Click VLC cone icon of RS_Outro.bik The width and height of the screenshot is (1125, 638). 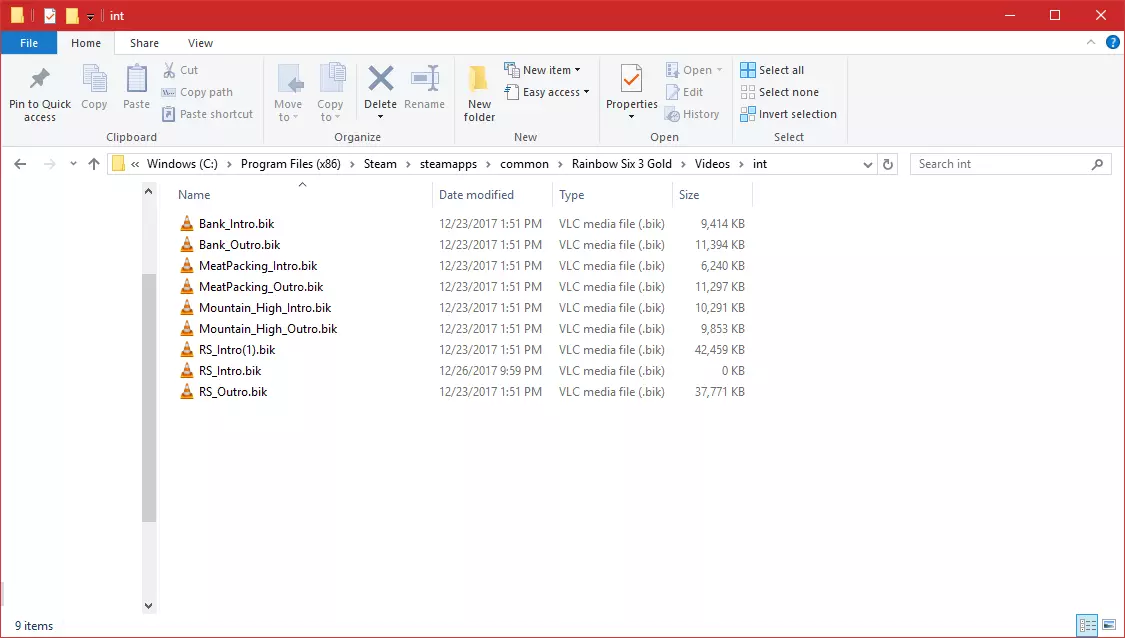[x=187, y=392]
